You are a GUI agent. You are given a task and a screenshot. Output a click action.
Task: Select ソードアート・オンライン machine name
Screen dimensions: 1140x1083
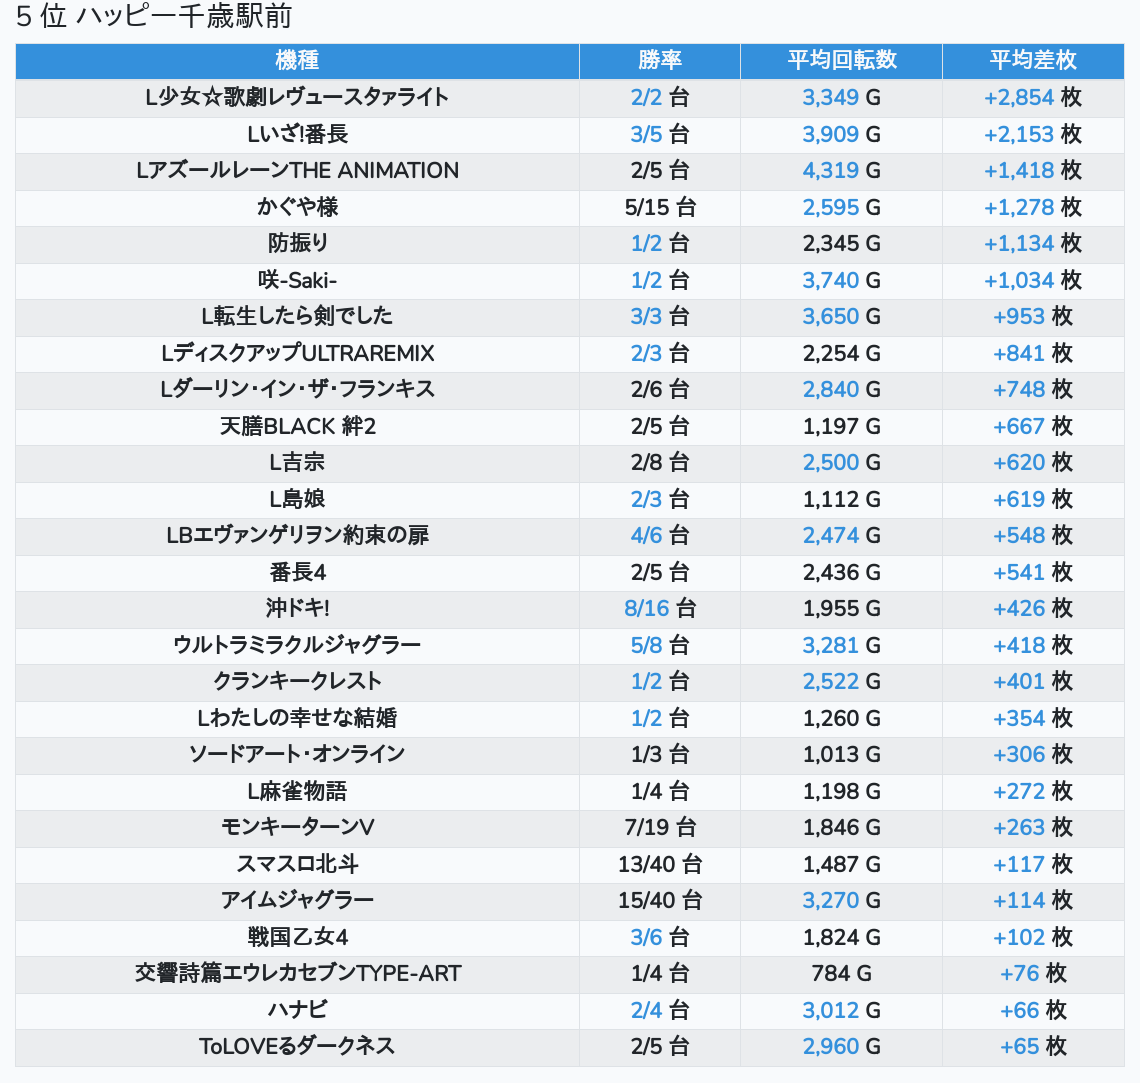[297, 755]
